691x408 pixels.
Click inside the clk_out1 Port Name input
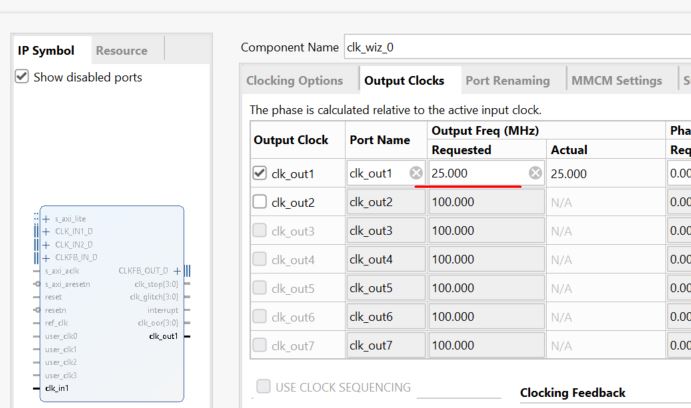375,173
